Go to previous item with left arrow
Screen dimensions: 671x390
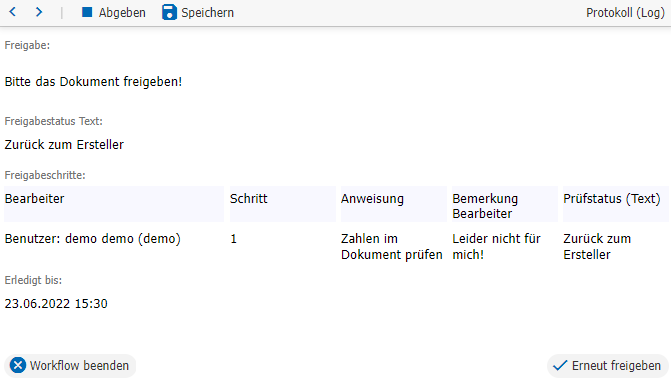[x=13, y=12]
